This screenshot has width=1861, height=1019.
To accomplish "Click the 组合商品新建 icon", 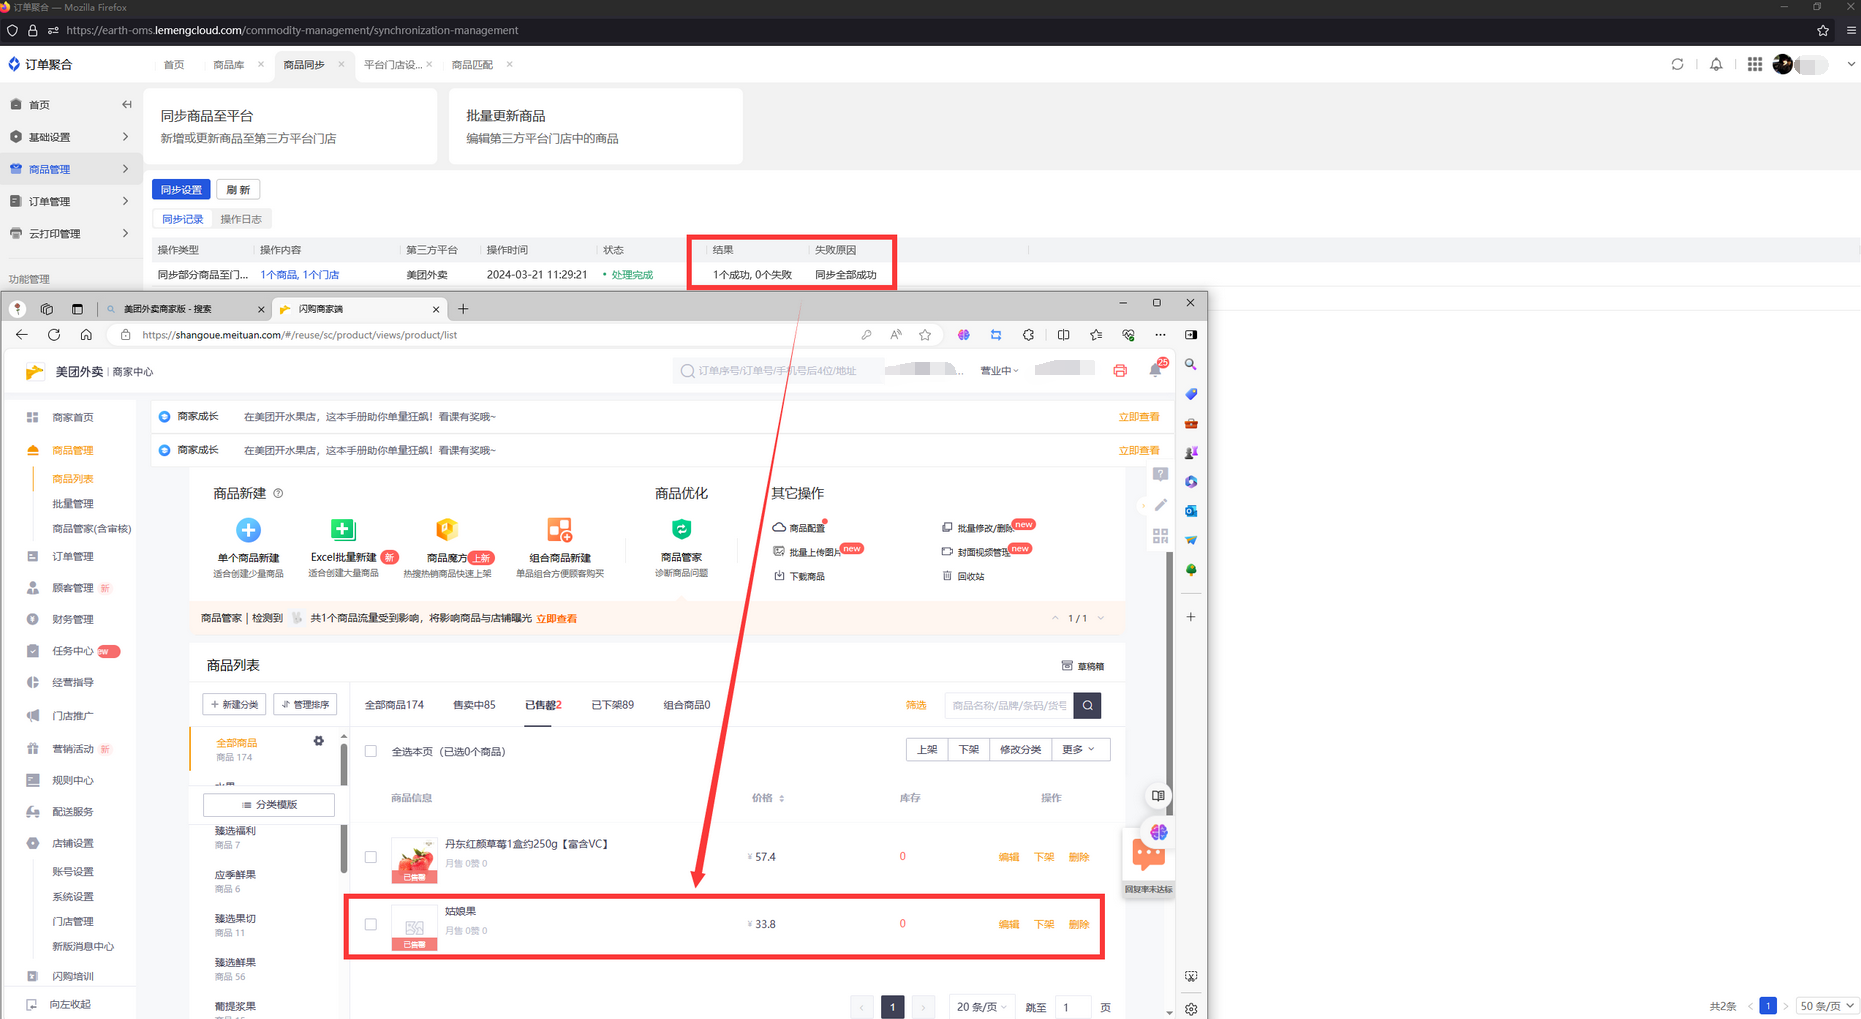I will click(x=560, y=530).
